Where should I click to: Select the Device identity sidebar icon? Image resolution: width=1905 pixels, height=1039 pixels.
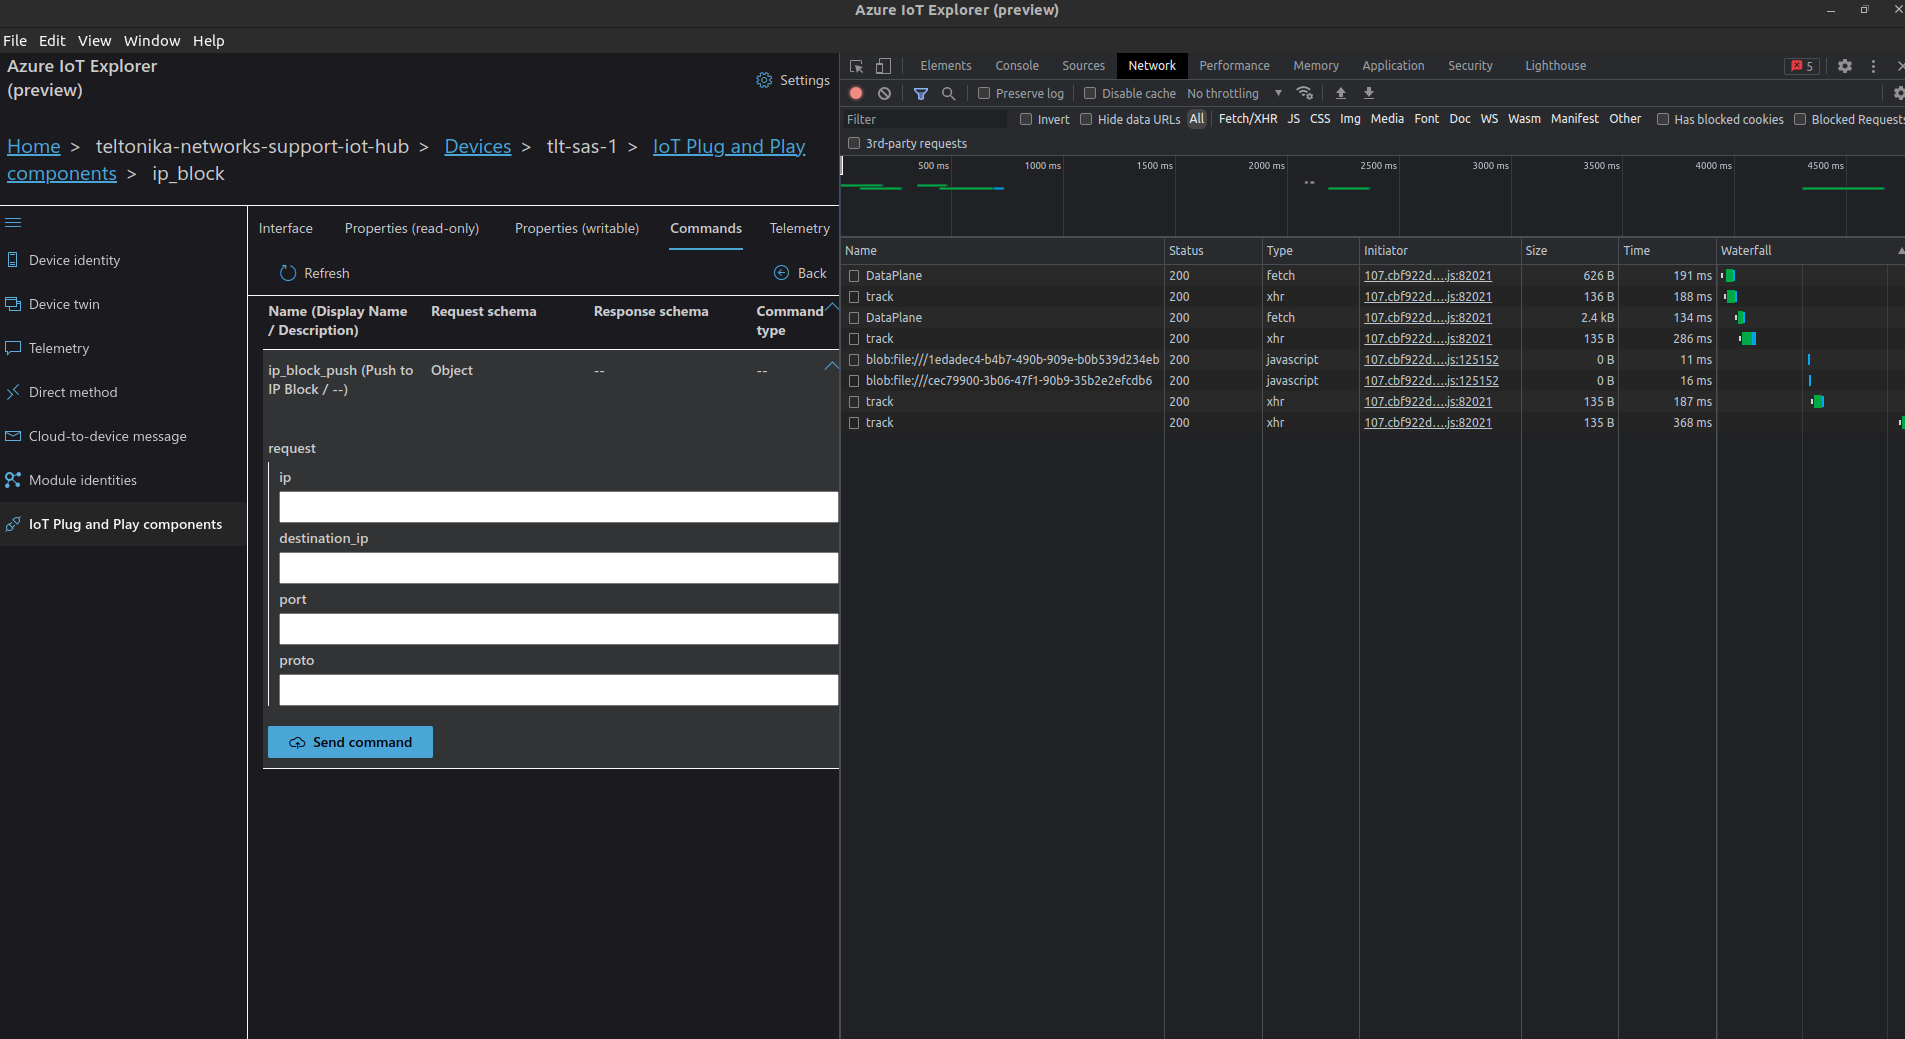click(x=13, y=259)
